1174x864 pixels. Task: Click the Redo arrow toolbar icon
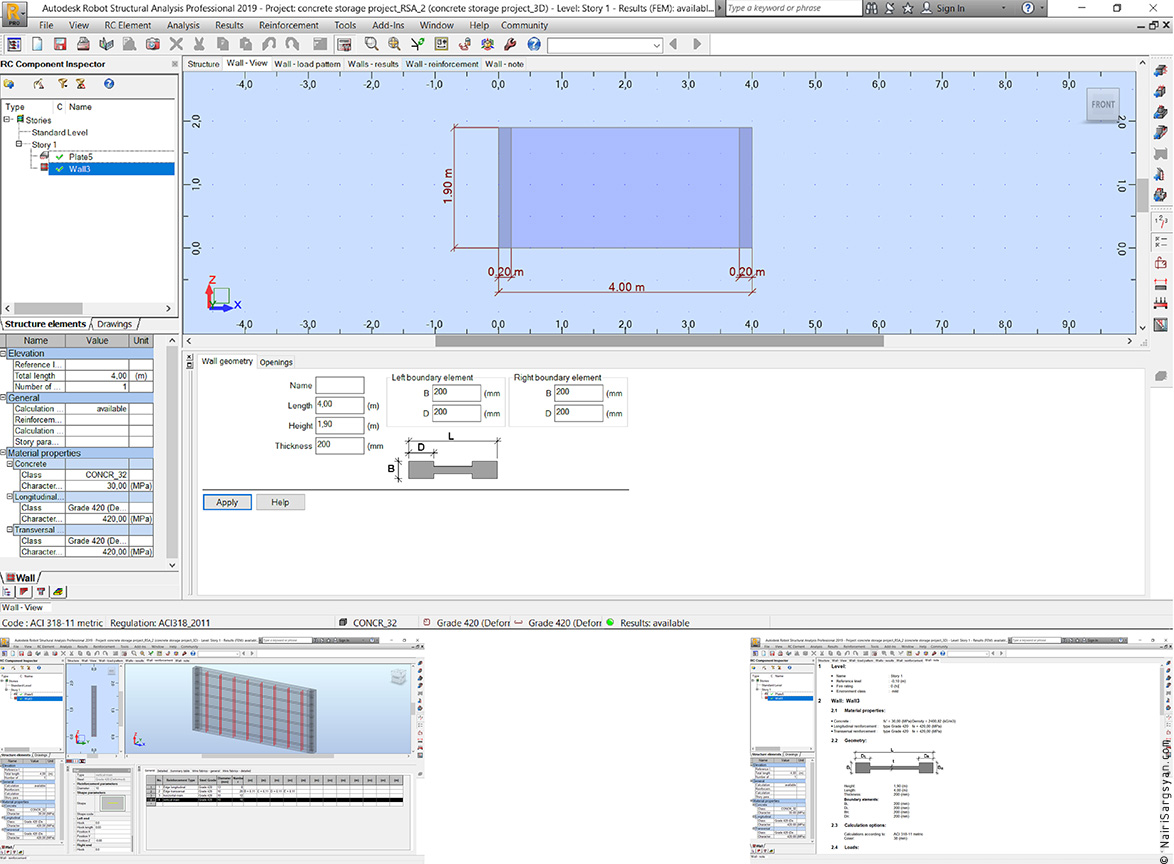point(292,44)
